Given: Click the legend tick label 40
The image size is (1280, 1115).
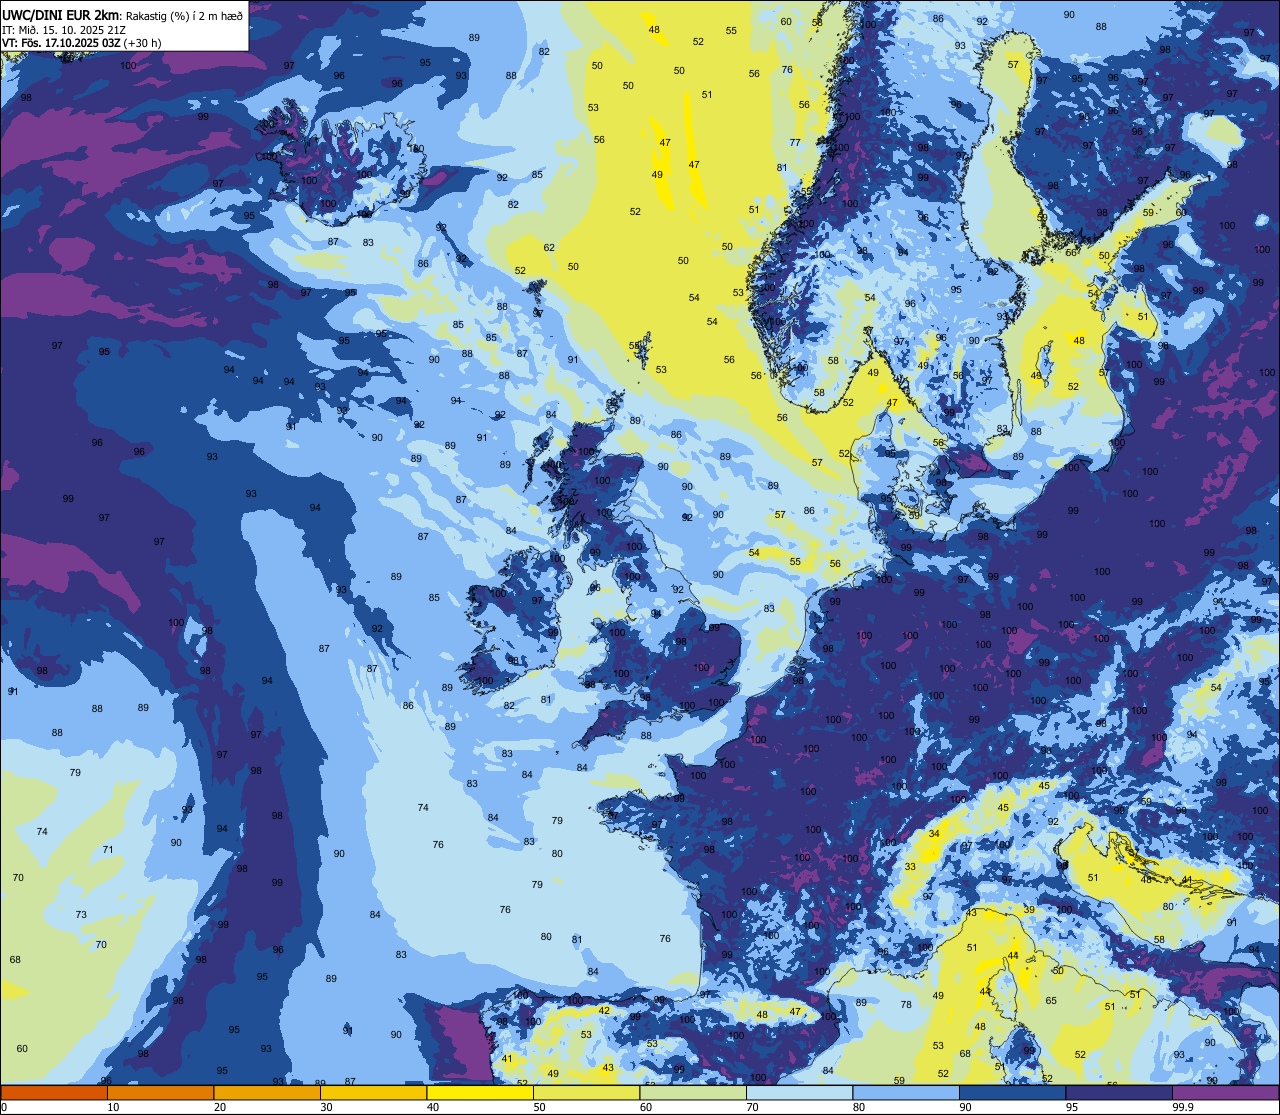Looking at the screenshot, I should pos(433,1107).
